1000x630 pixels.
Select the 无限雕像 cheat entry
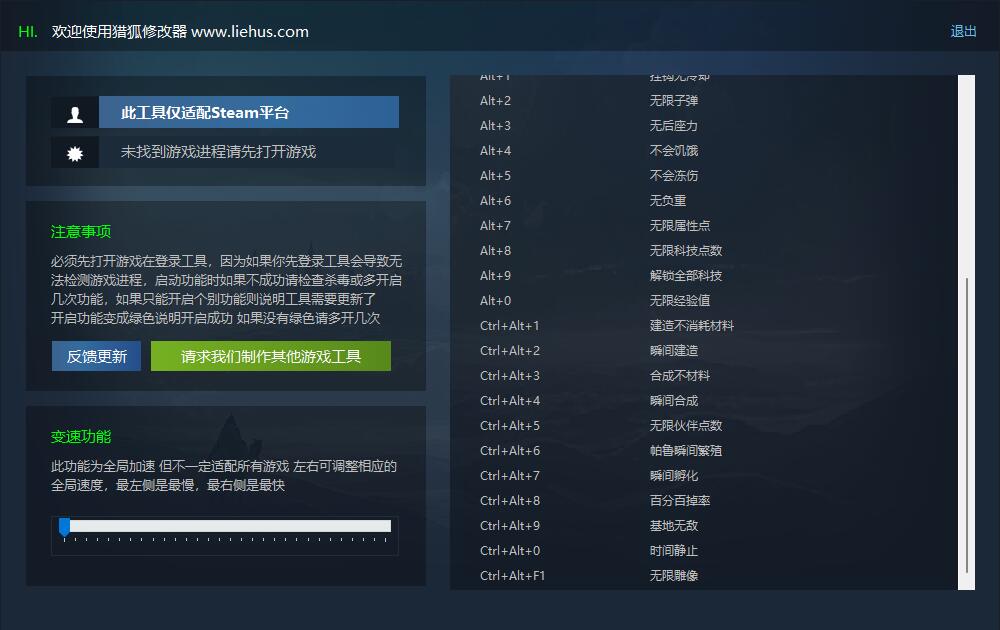[673, 576]
